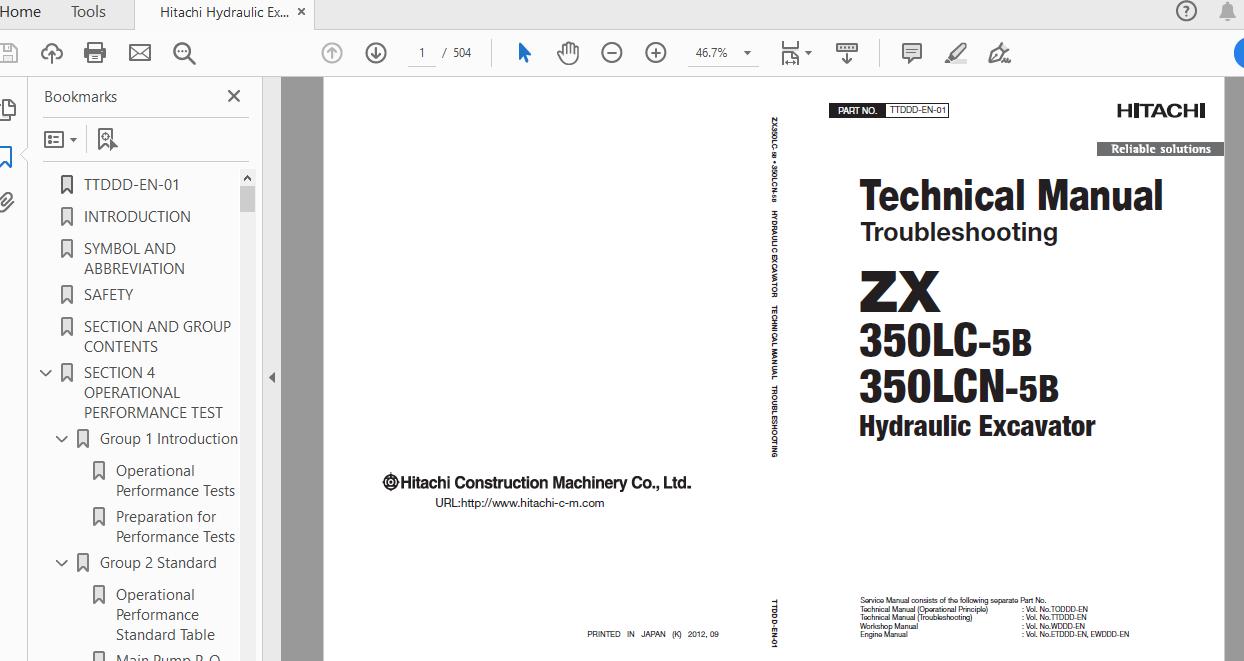Go to previous page arrow
1244x661 pixels.
tap(332, 53)
